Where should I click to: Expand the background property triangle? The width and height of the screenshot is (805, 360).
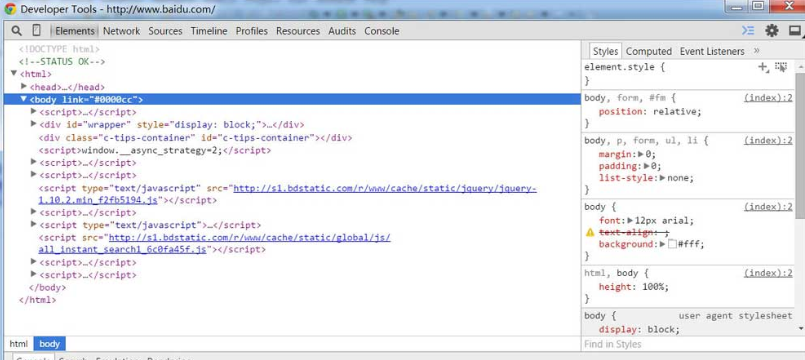click(662, 244)
